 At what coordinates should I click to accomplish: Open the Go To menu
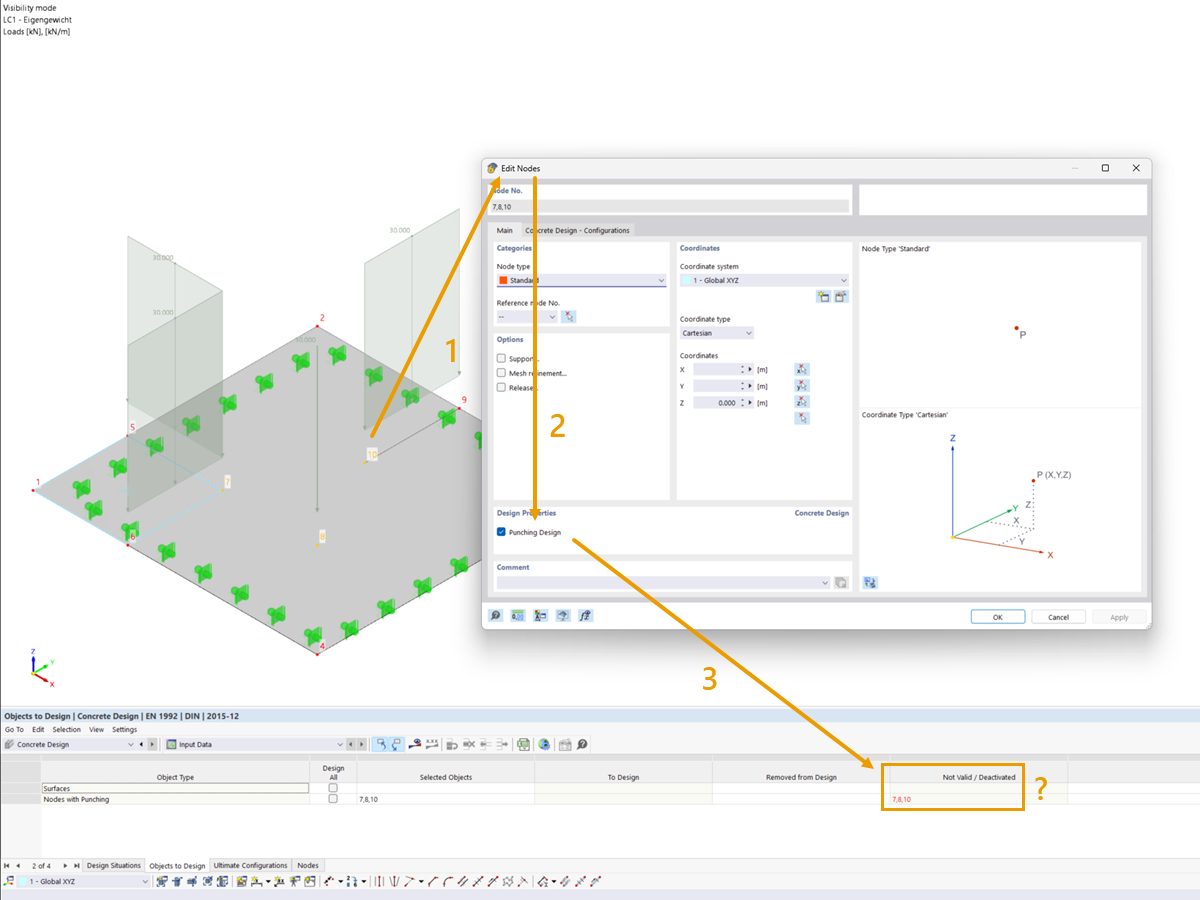pyautogui.click(x=14, y=729)
